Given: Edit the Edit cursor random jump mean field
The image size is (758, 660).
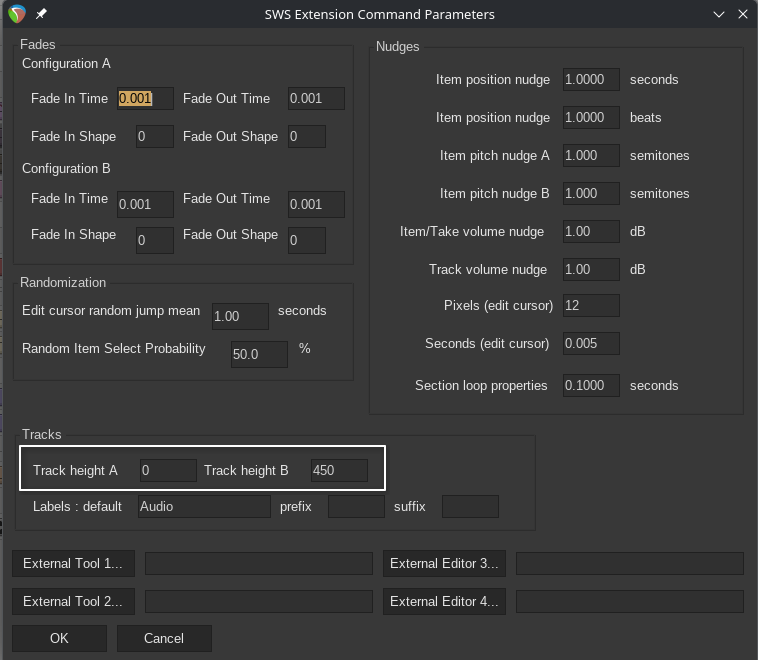Looking at the screenshot, I should (240, 316).
